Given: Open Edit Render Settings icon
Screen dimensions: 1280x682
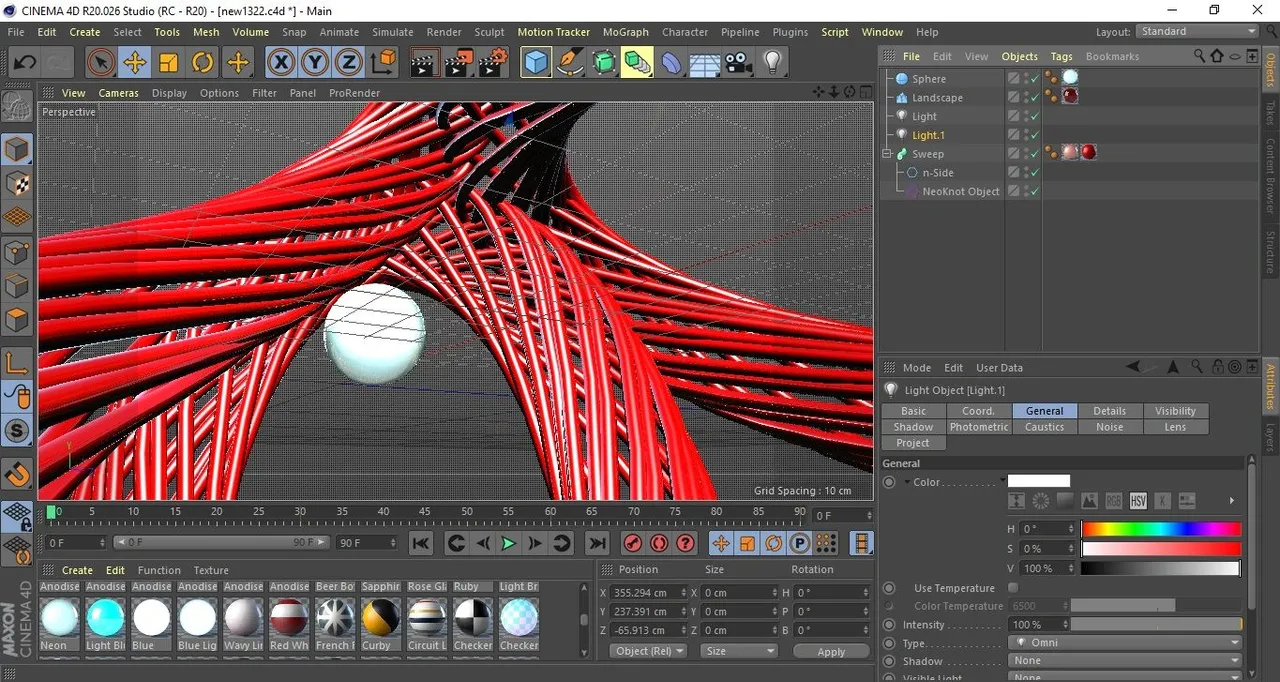Looking at the screenshot, I should click(x=493, y=63).
